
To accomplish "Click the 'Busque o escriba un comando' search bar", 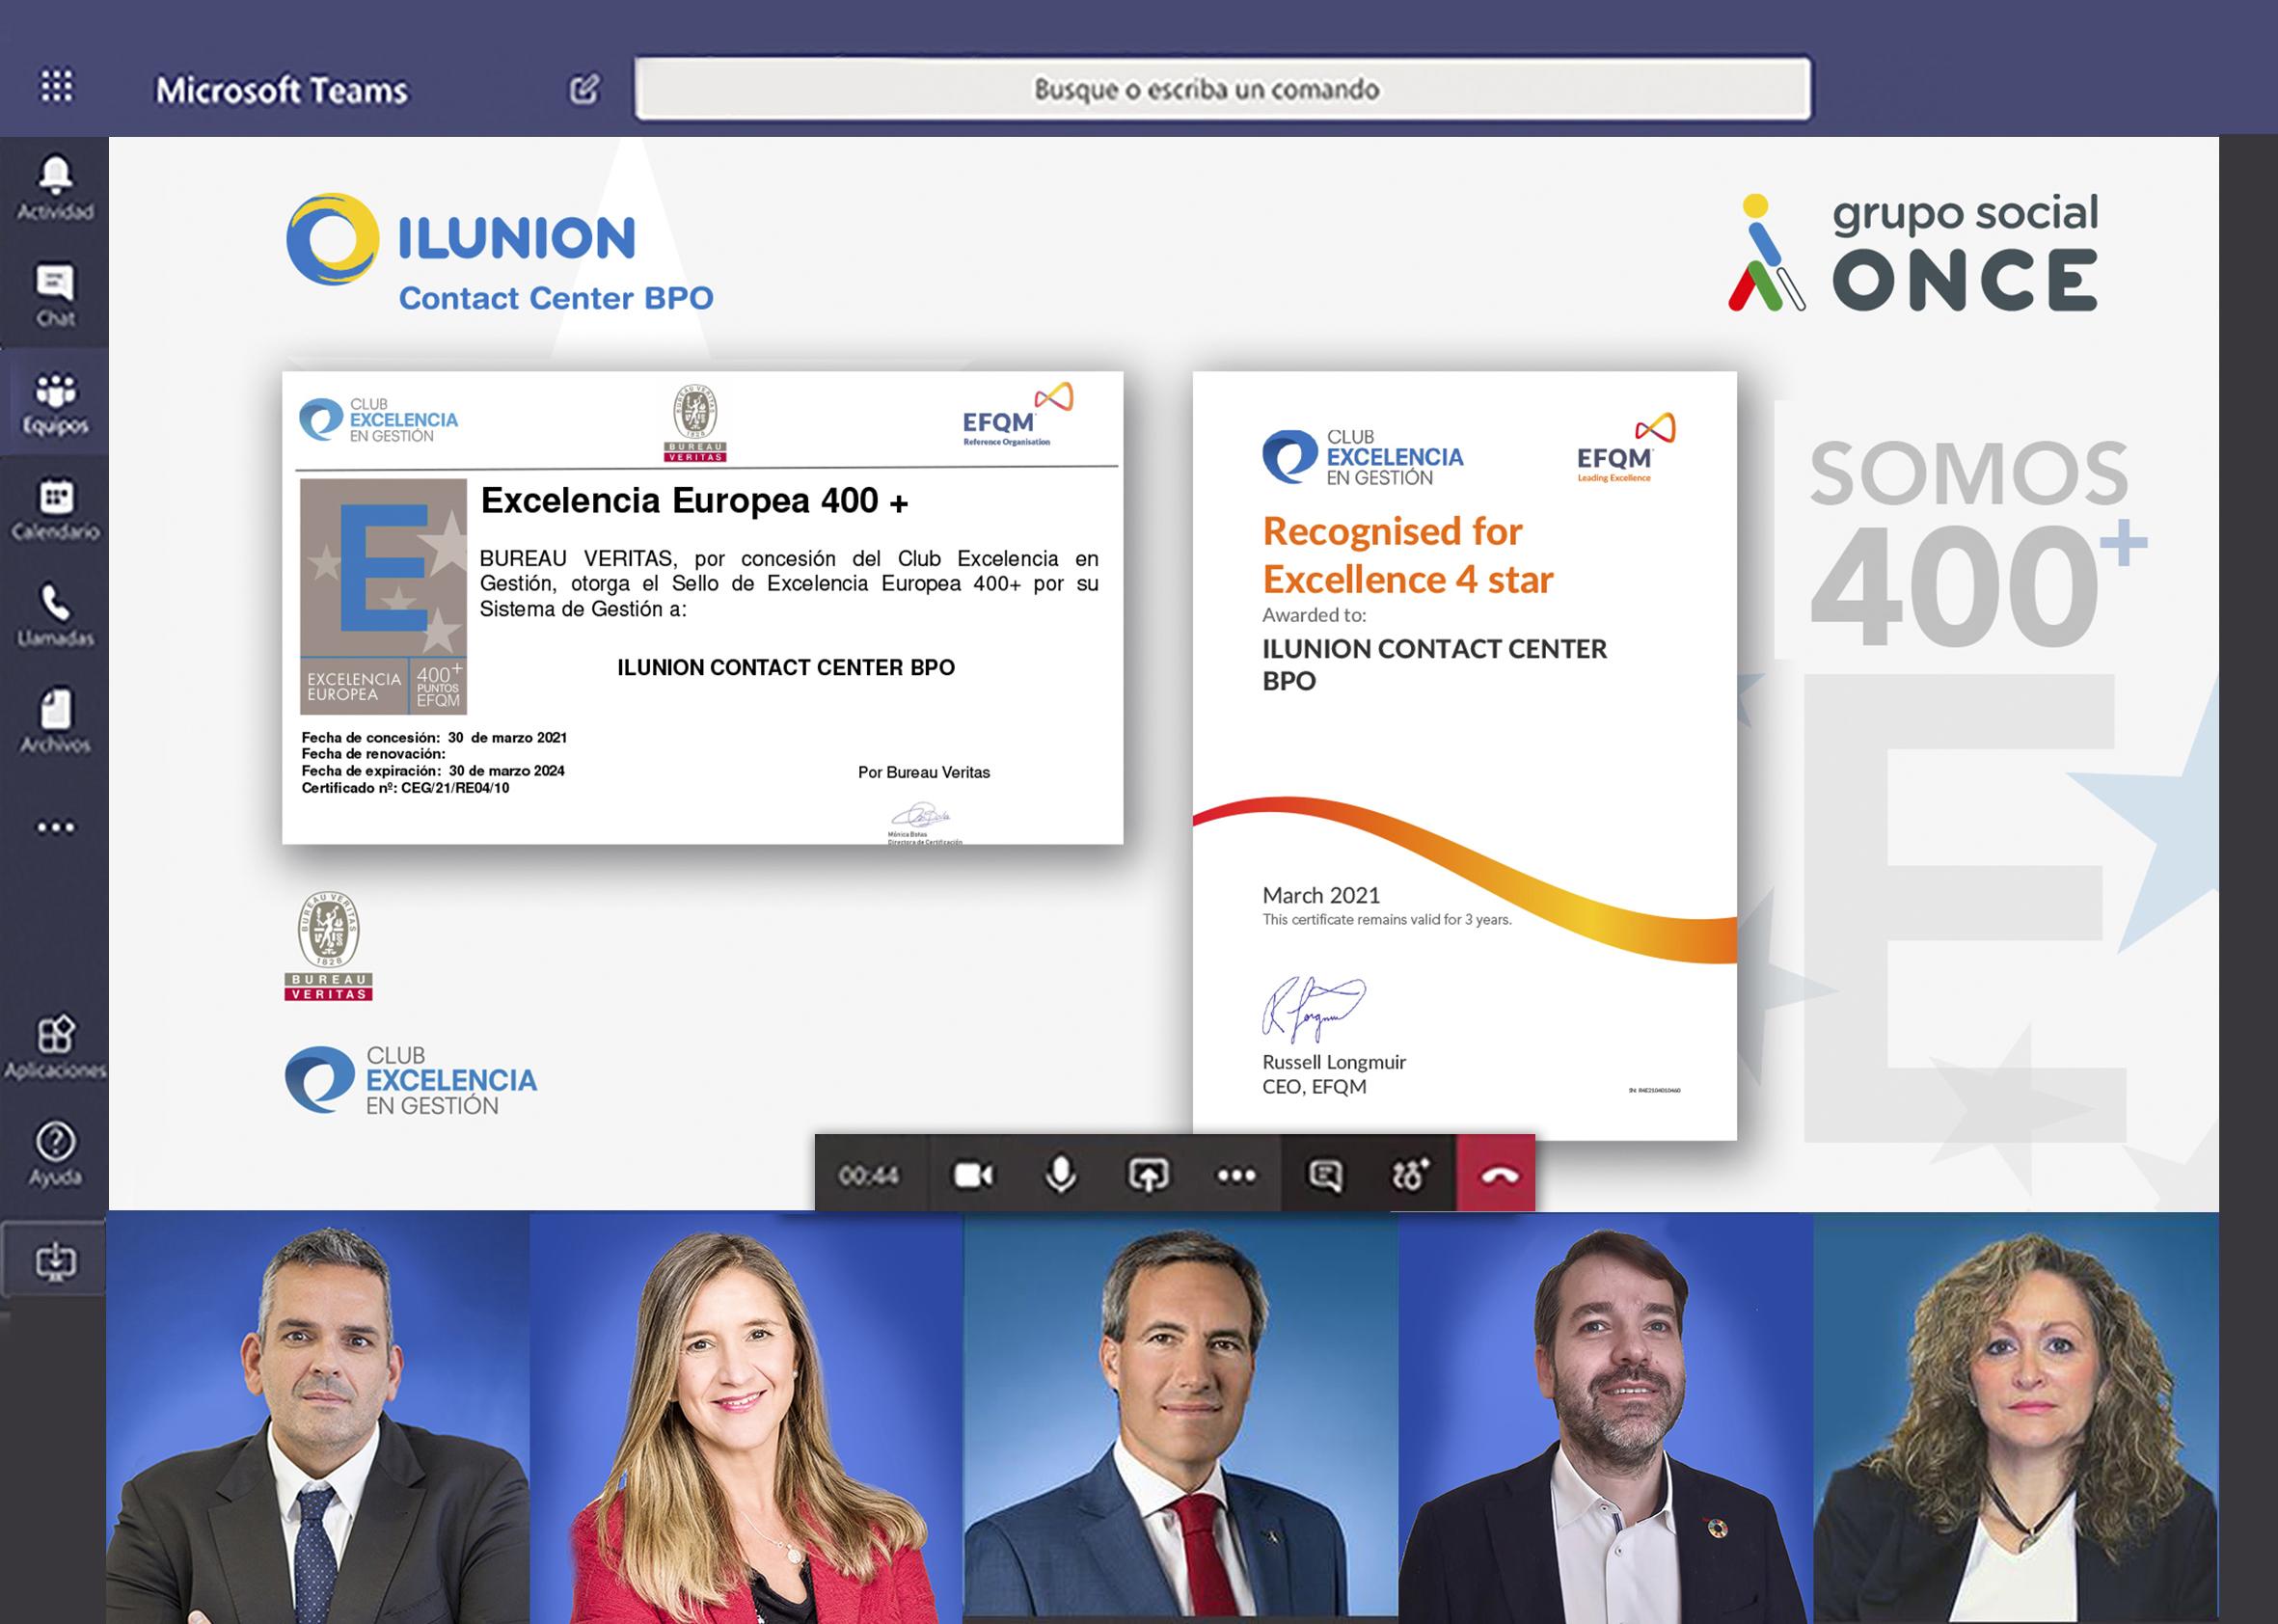I will coord(1220,90).
